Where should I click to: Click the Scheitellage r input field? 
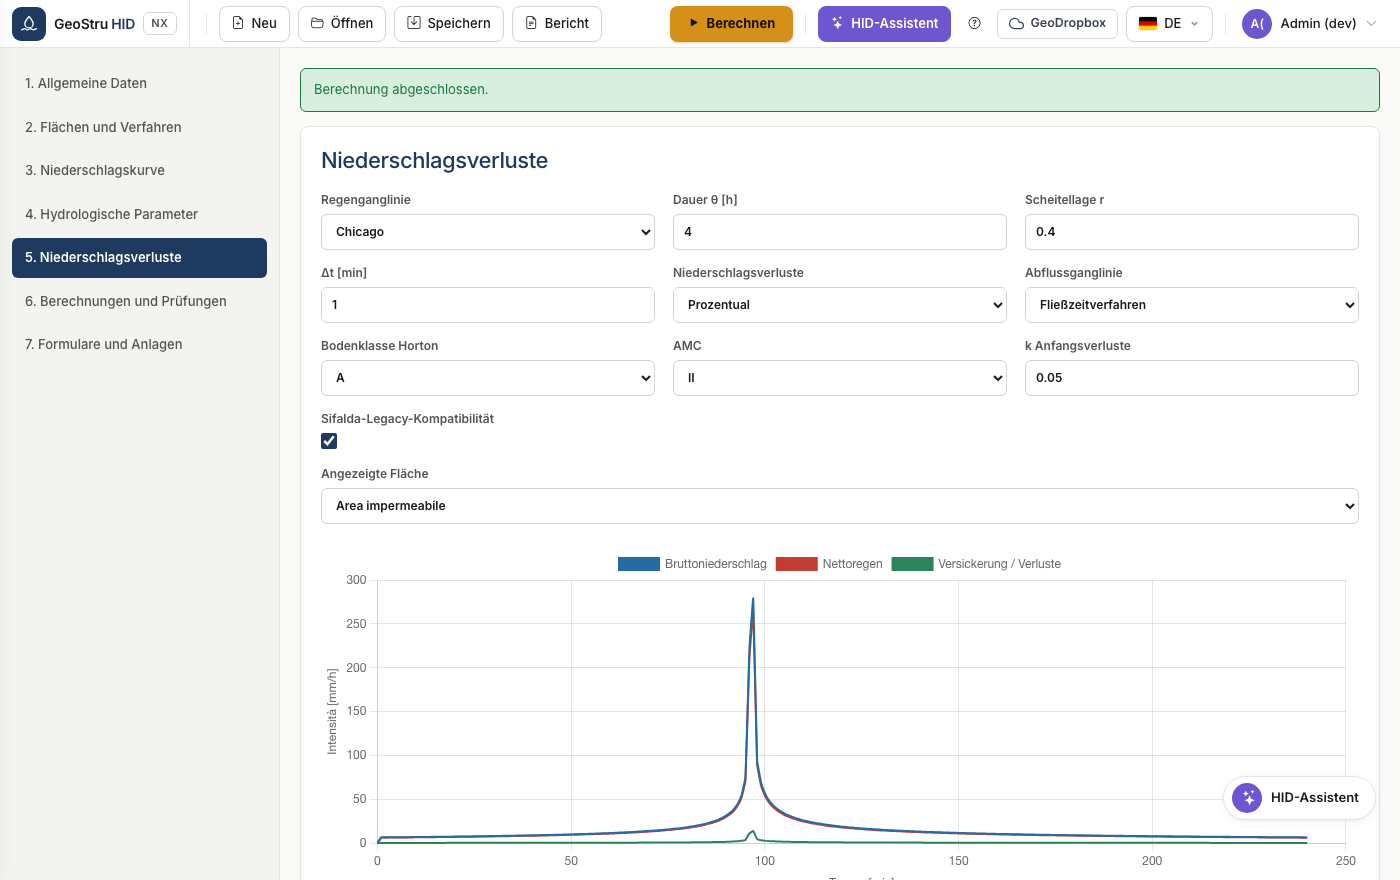click(1192, 232)
